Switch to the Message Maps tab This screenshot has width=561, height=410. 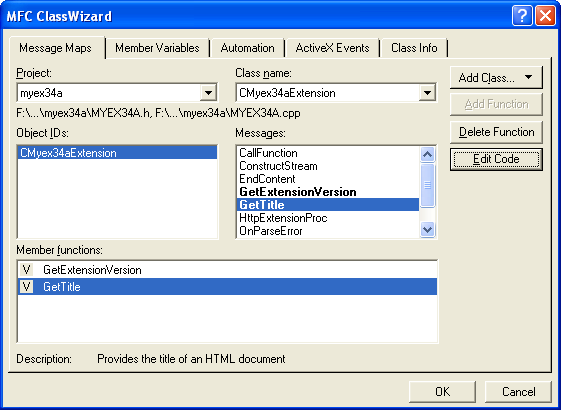coord(57,48)
